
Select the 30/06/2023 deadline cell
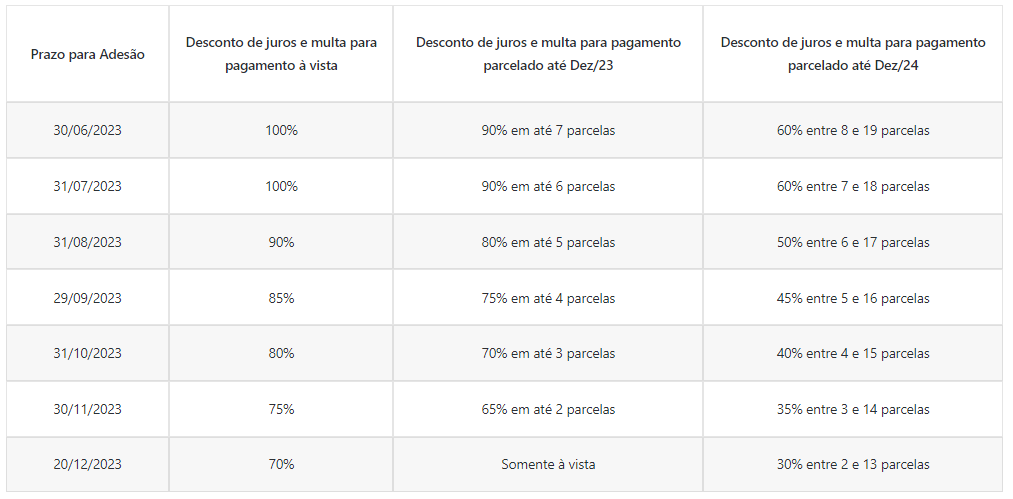point(88,131)
